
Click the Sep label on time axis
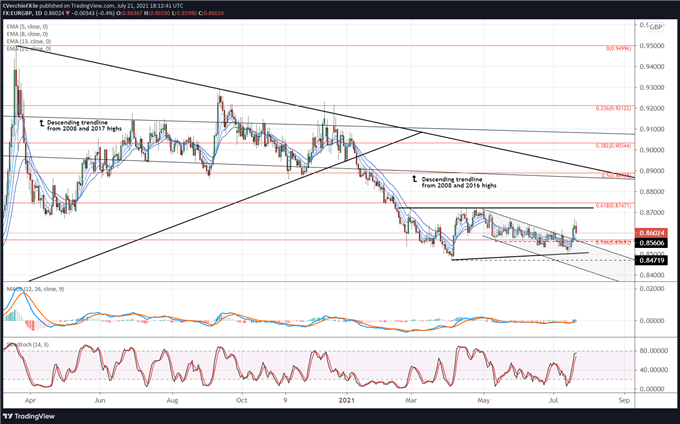coord(624,400)
